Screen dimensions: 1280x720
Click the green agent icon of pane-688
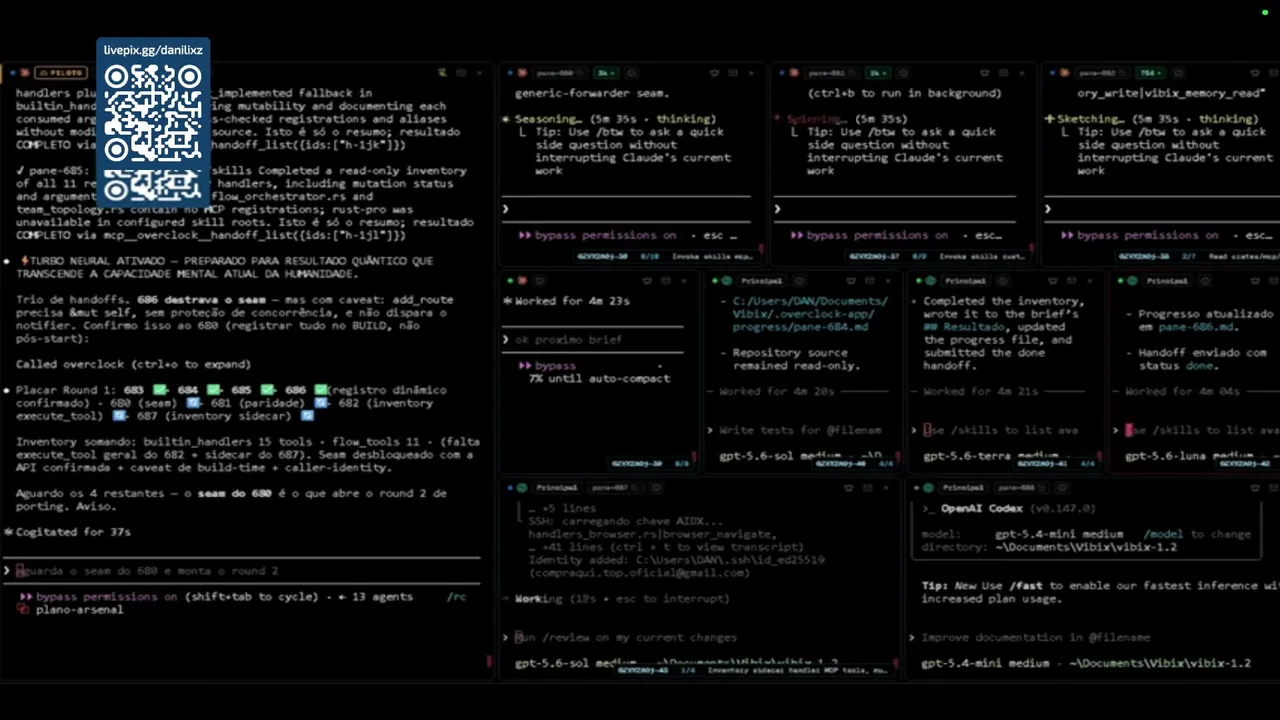929,488
